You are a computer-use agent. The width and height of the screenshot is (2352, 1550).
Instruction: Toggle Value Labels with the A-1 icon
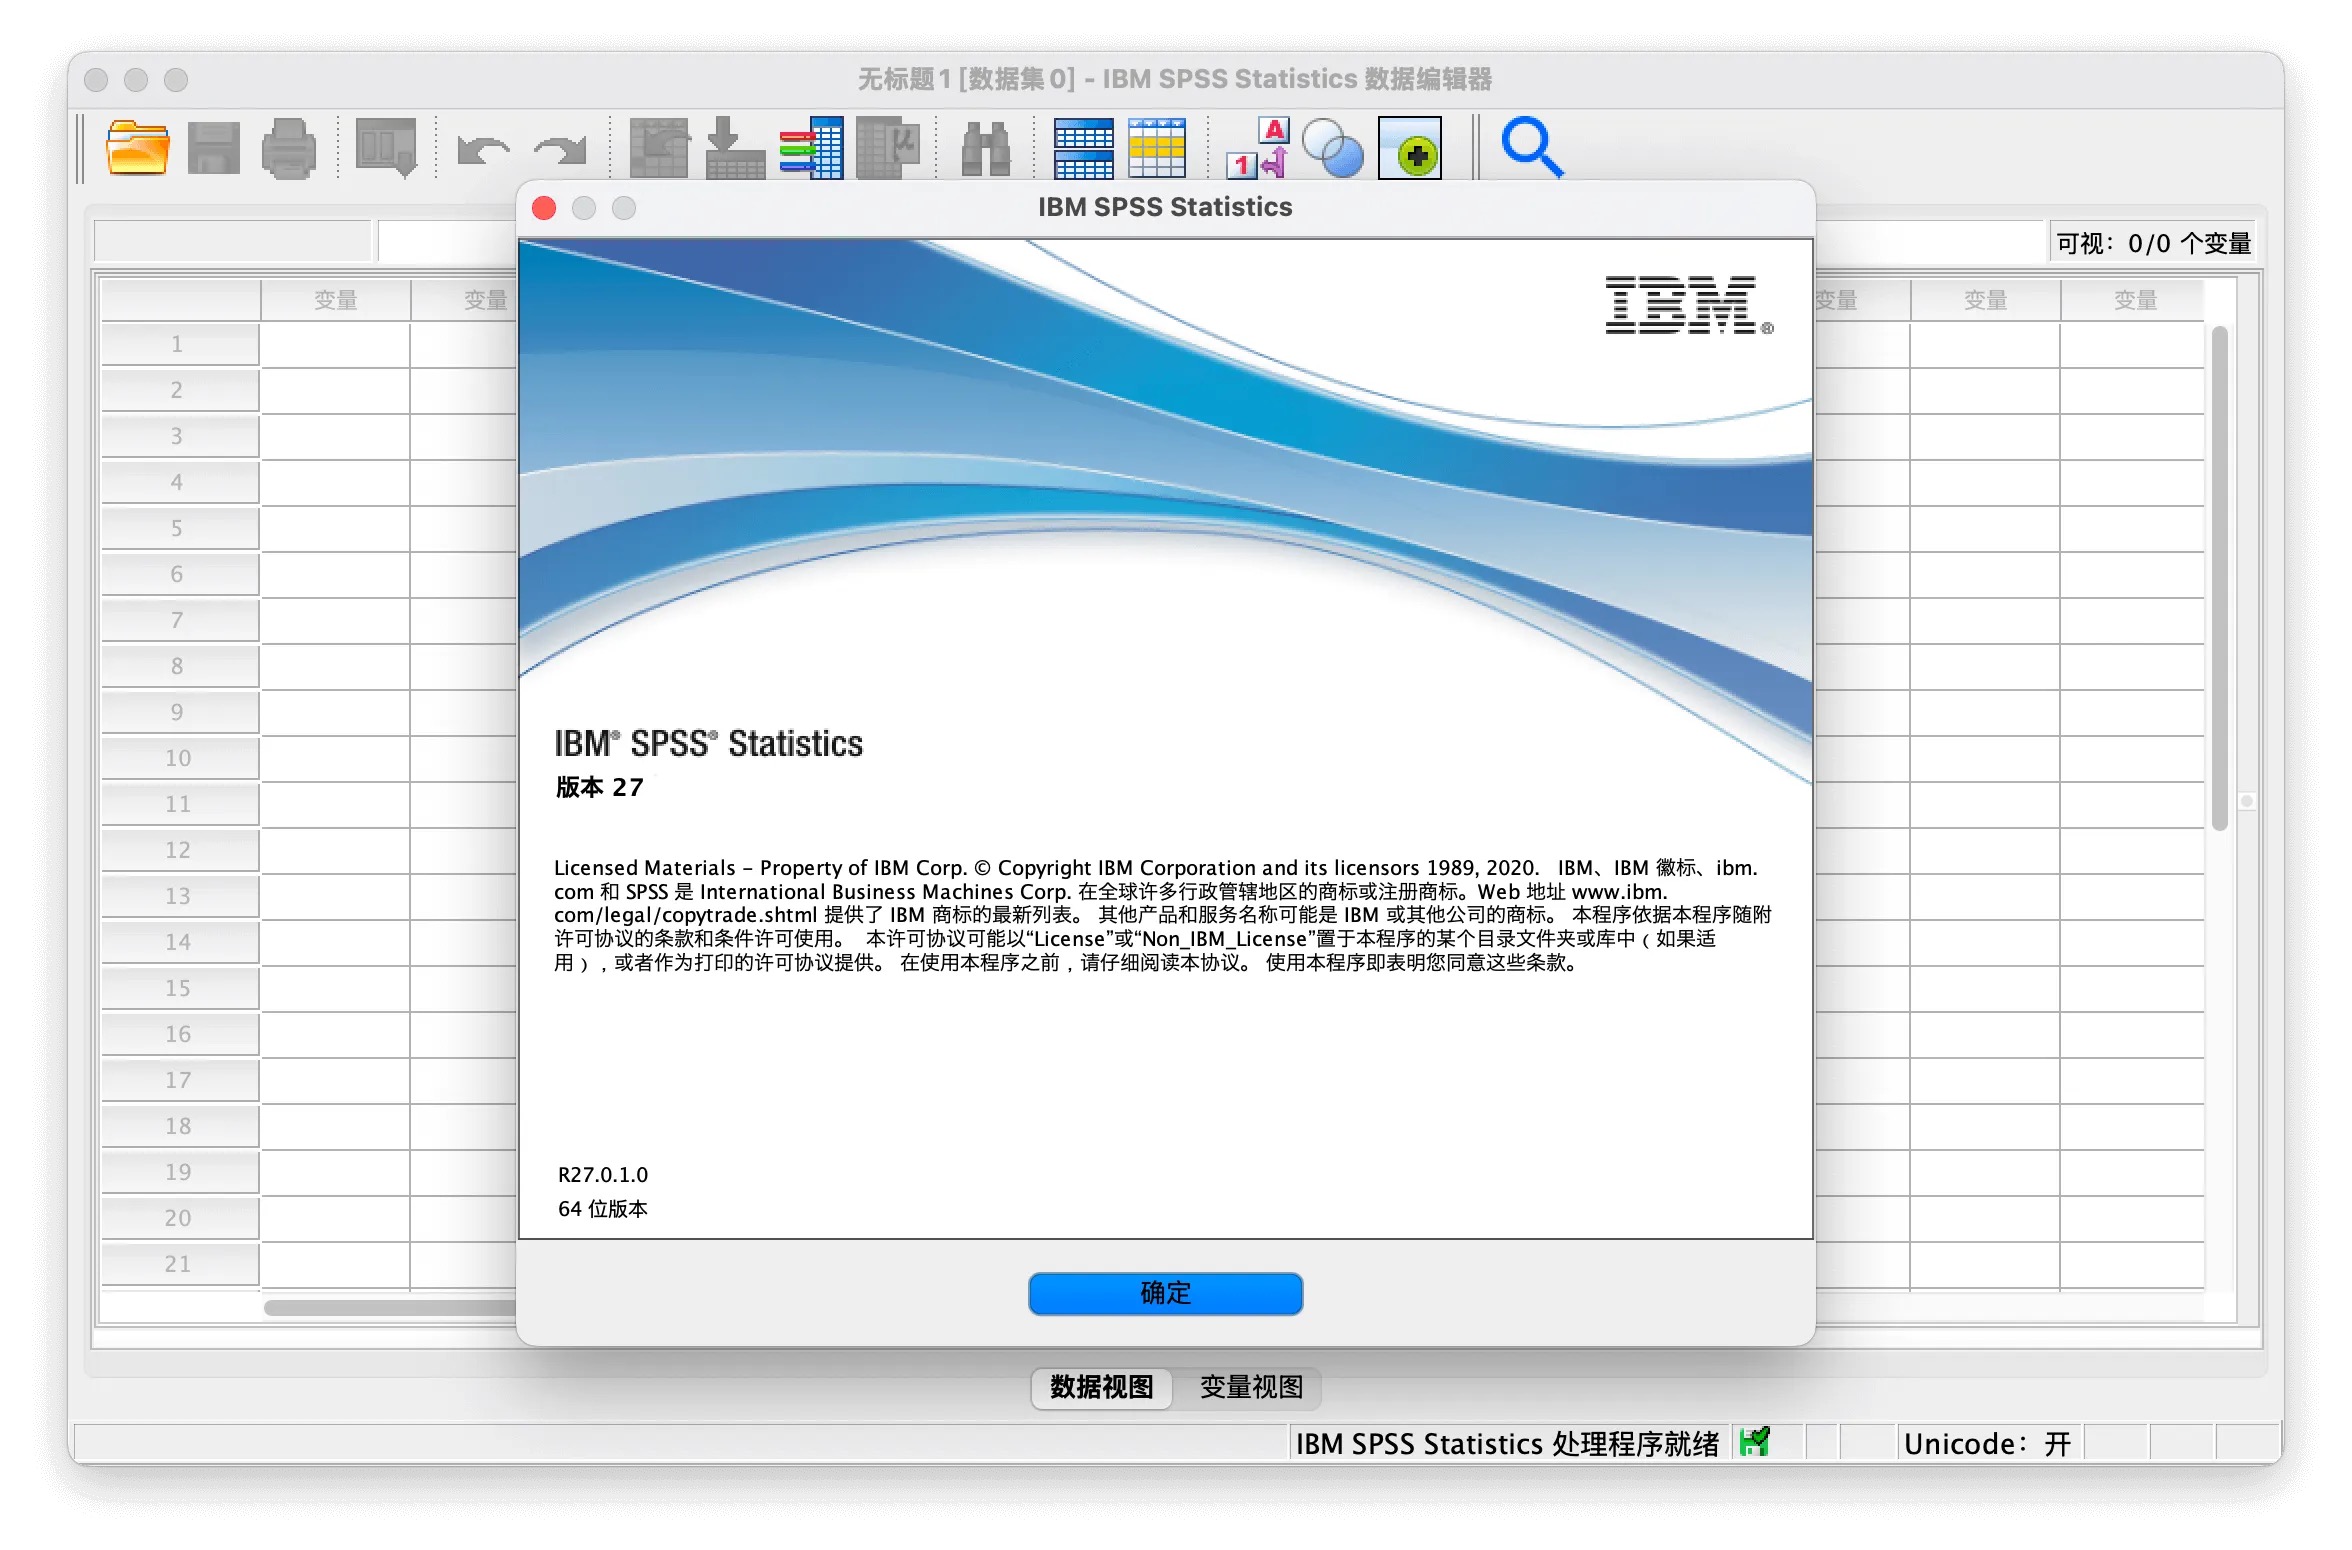tap(1257, 148)
